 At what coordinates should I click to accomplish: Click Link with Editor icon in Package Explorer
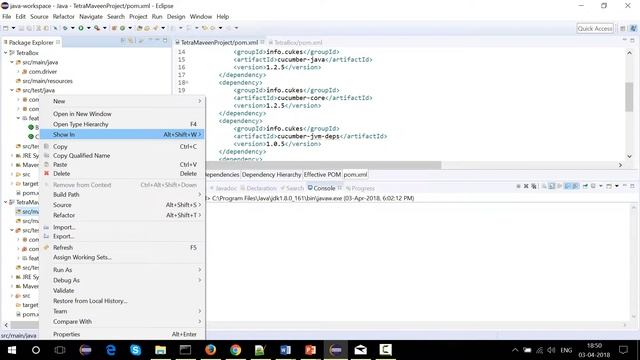click(131, 40)
